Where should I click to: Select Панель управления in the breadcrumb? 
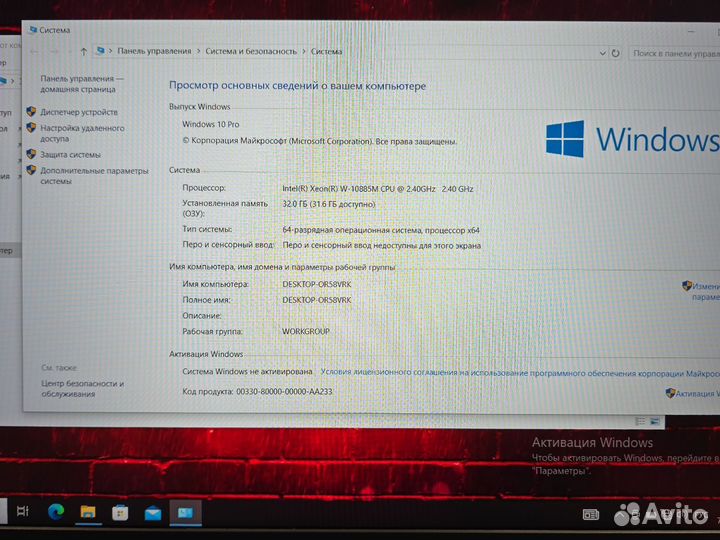click(x=154, y=51)
